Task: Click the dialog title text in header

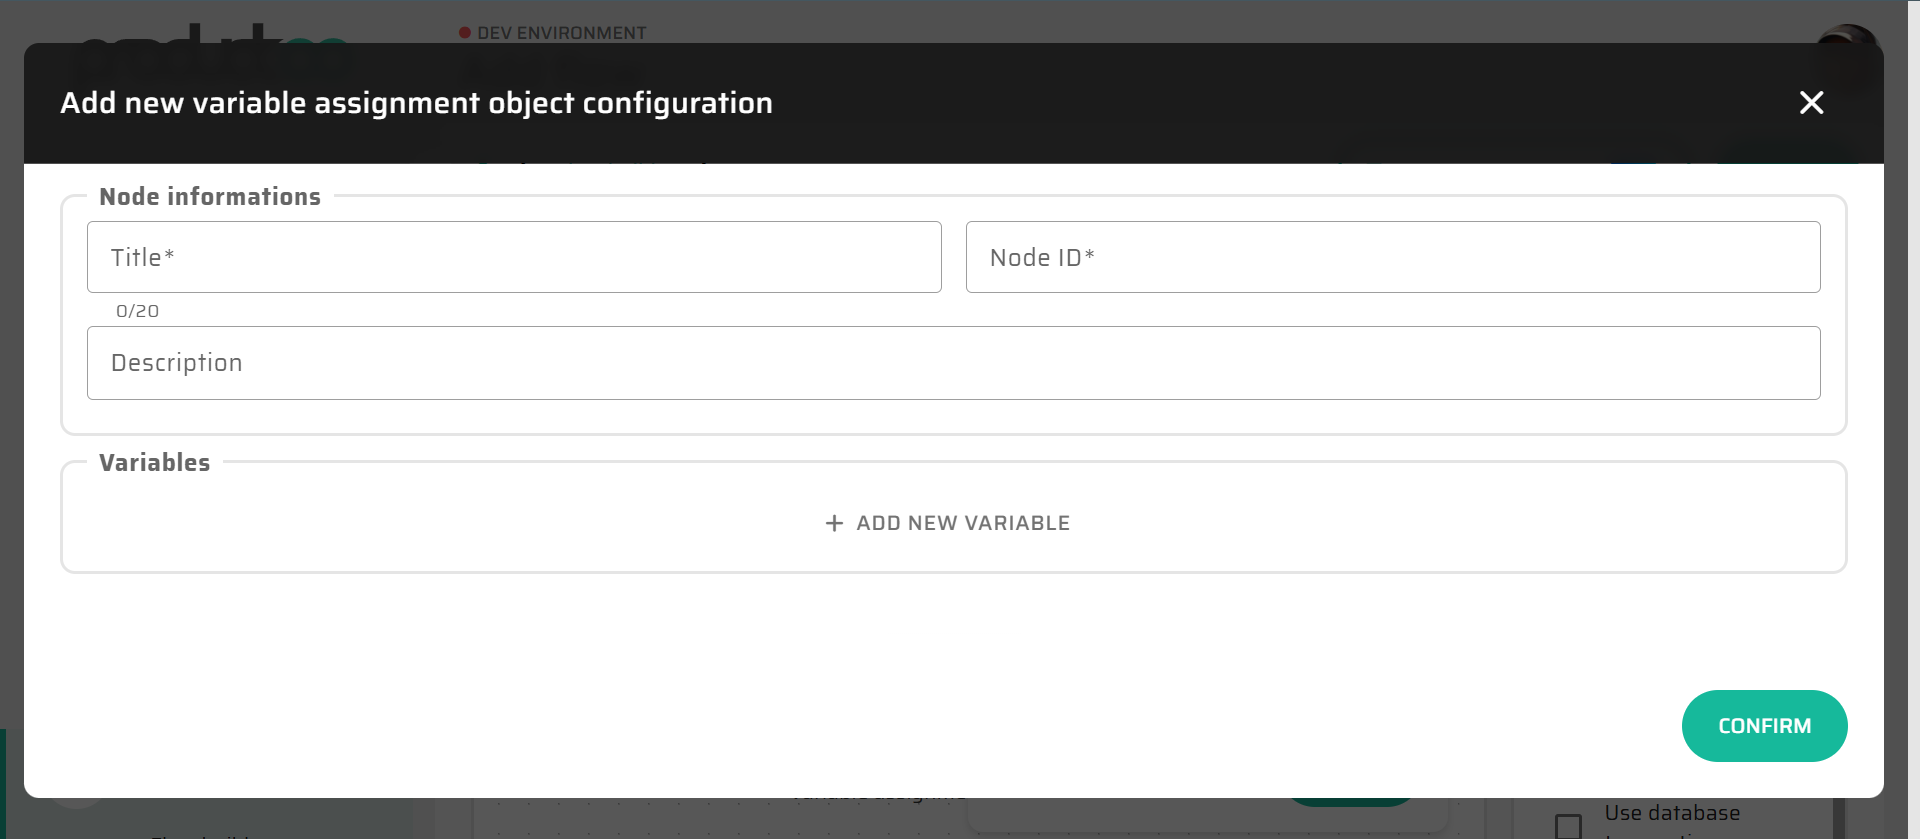Action: pyautogui.click(x=416, y=103)
